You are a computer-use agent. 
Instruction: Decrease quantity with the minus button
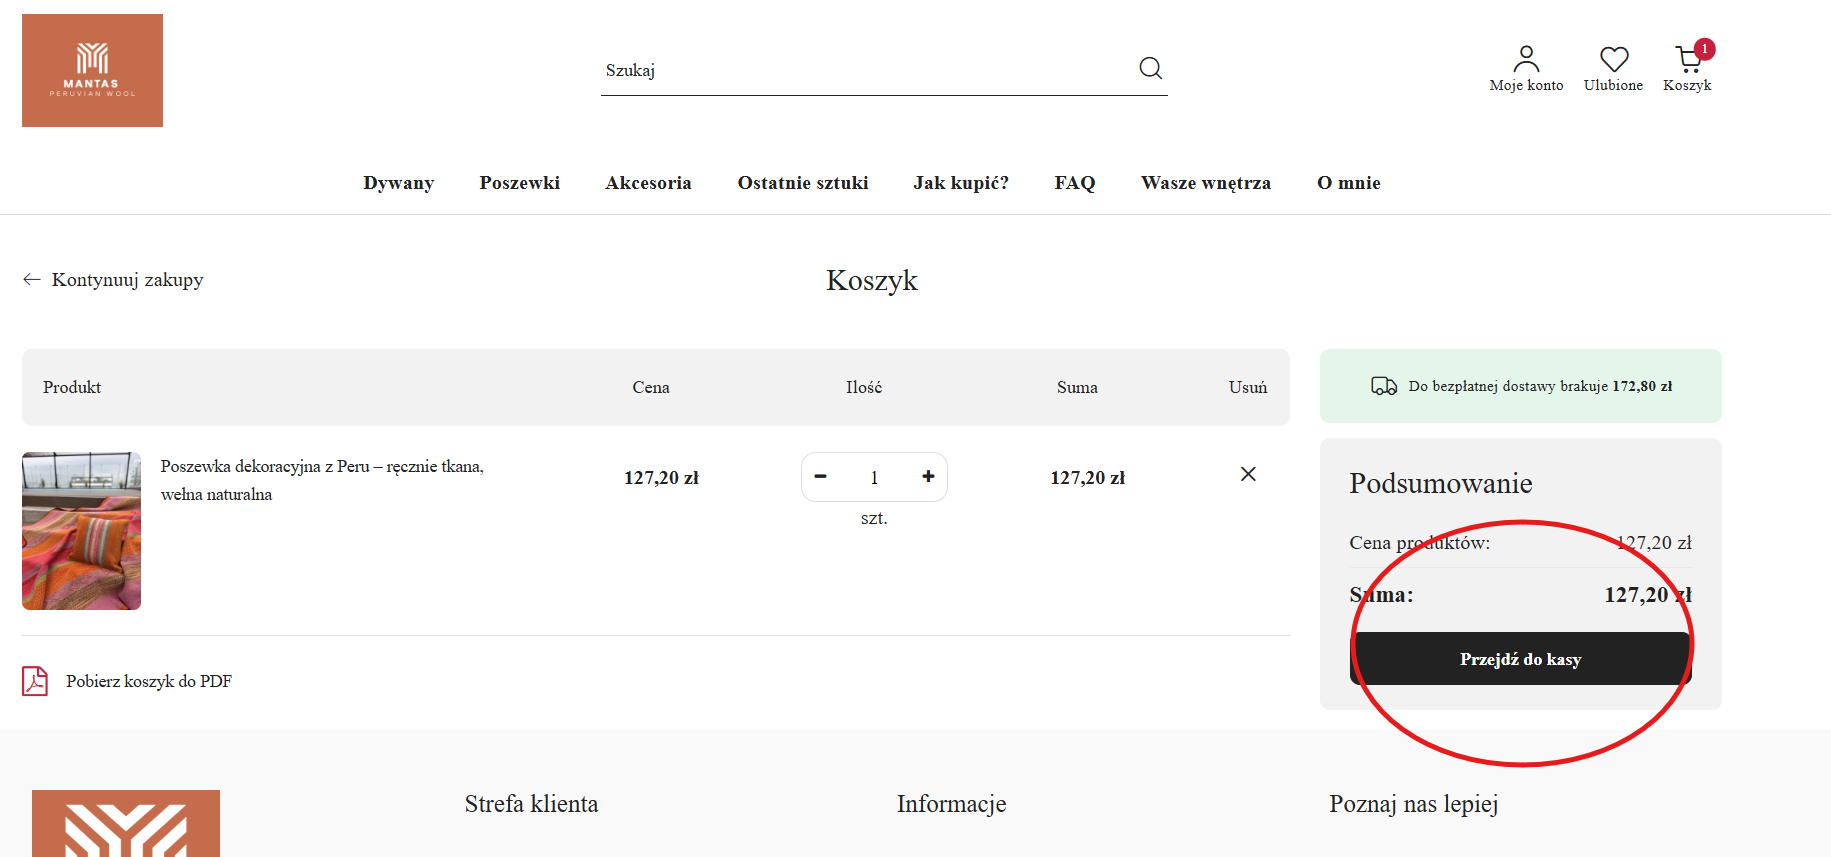click(x=820, y=477)
